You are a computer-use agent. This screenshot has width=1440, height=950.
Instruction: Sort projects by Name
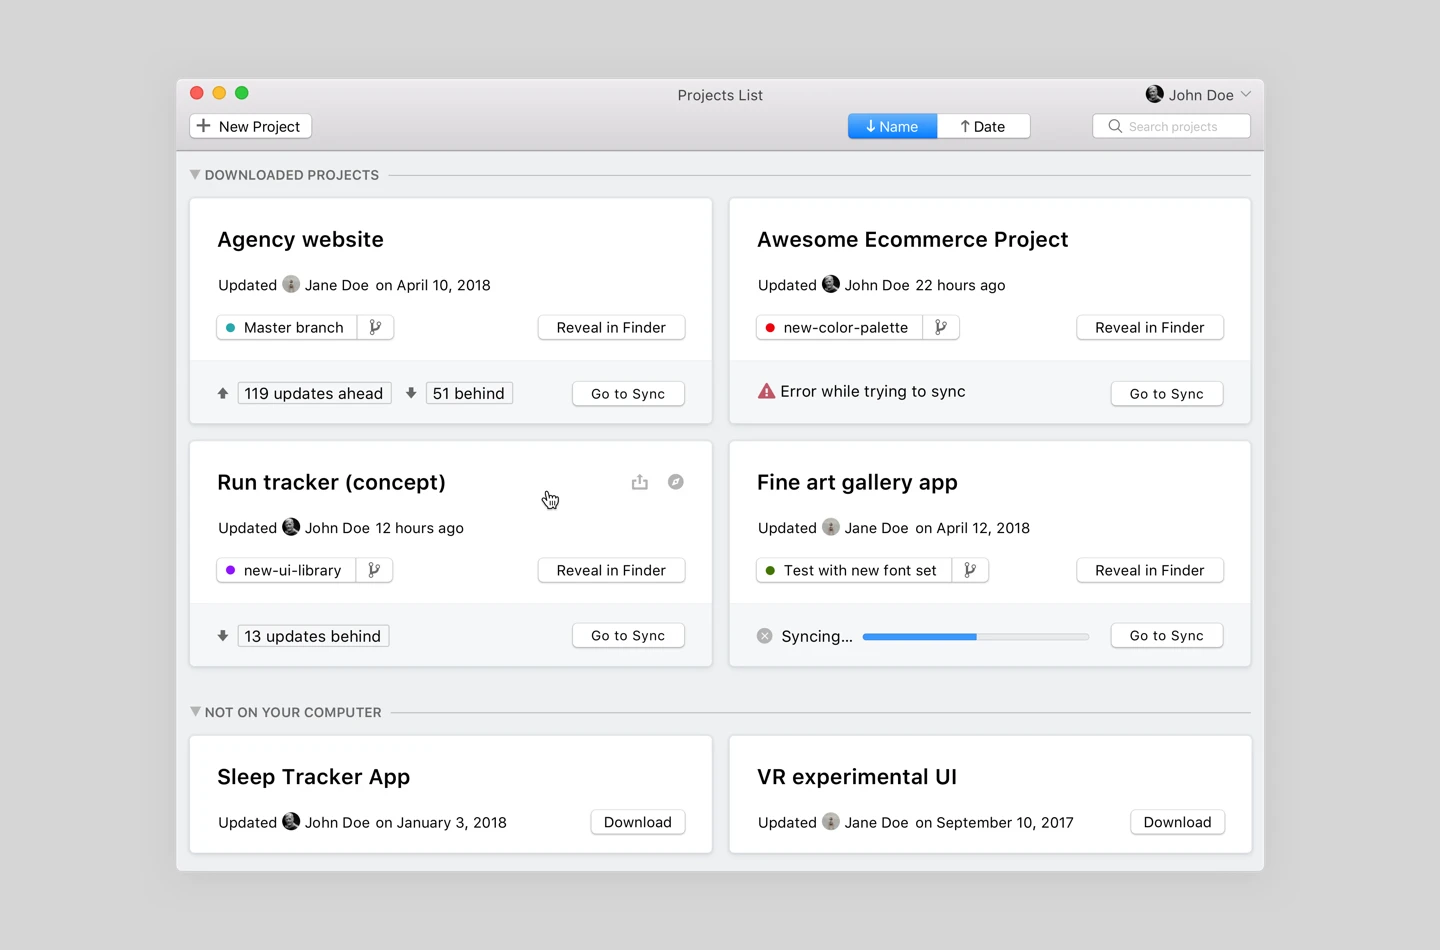[x=892, y=126]
